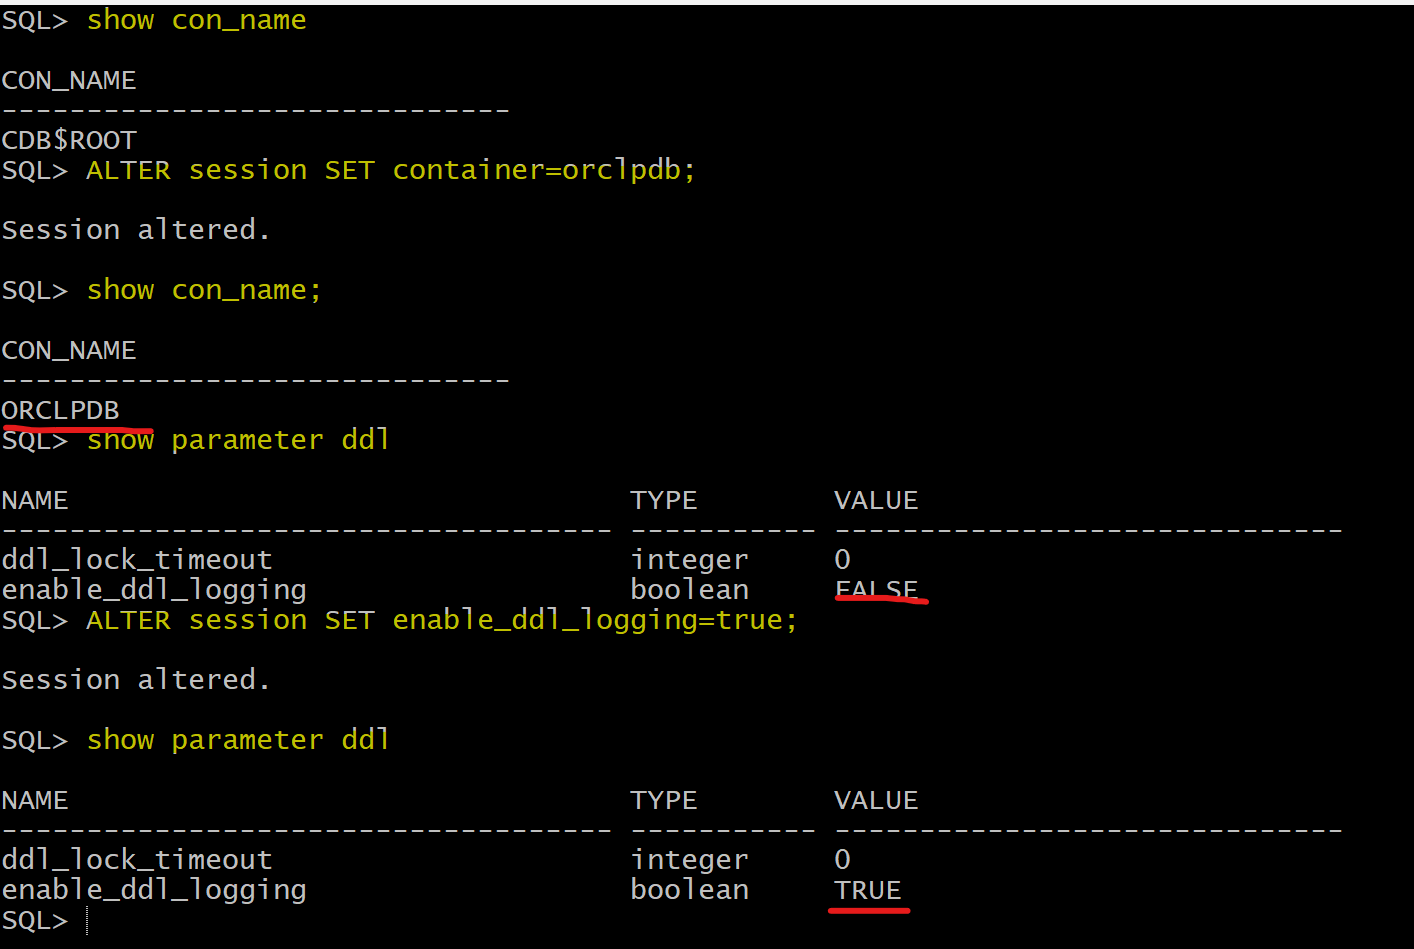Viewport: 1414px width, 949px height.
Task: Click the second 'Session altered.' message
Action: (136, 680)
